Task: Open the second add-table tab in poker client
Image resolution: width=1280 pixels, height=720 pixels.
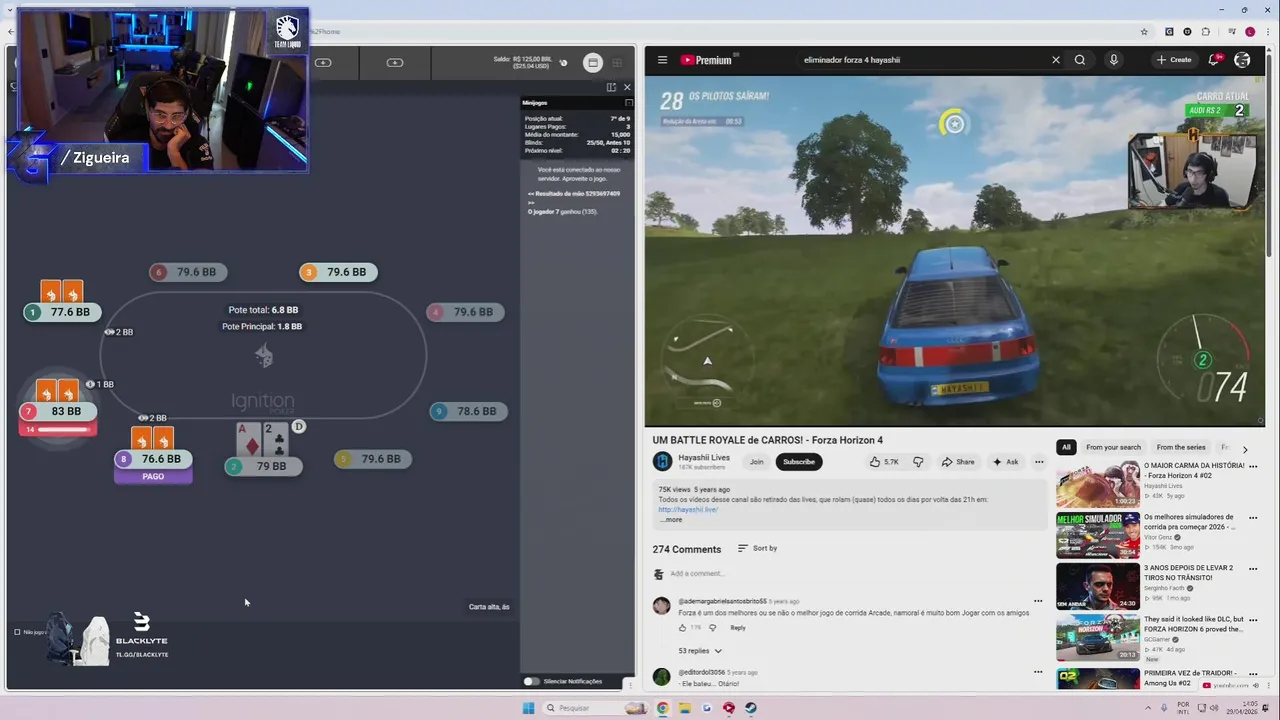Action: pyautogui.click(x=323, y=62)
